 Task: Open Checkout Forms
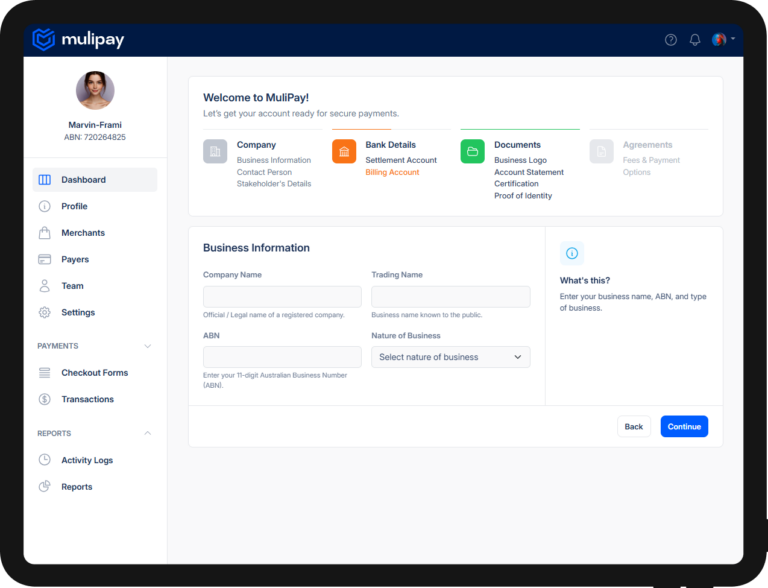pyautogui.click(x=95, y=373)
